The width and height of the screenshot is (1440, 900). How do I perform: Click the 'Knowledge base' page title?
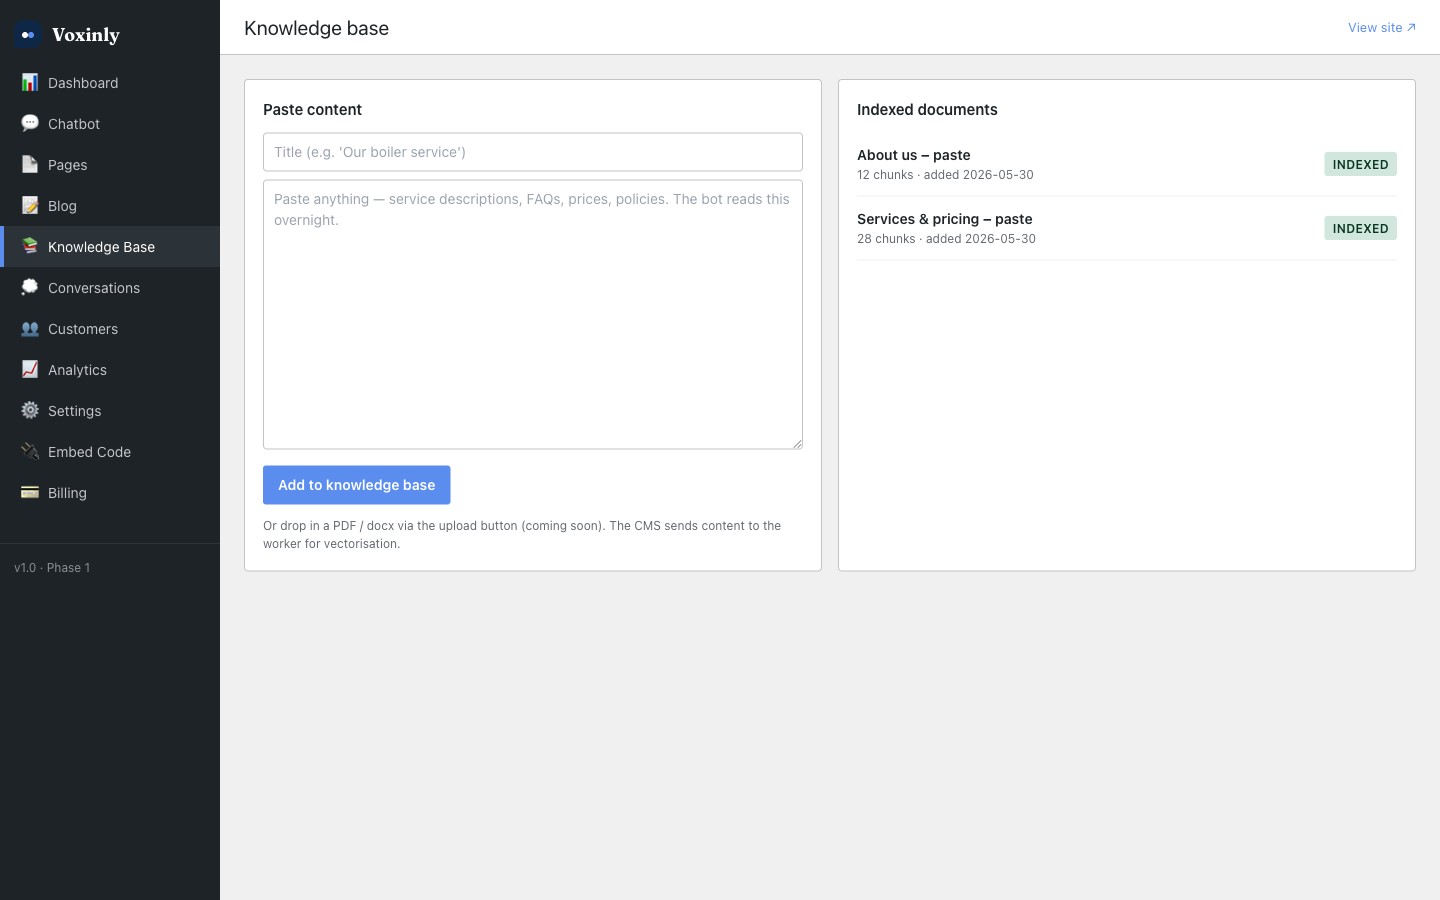(316, 28)
